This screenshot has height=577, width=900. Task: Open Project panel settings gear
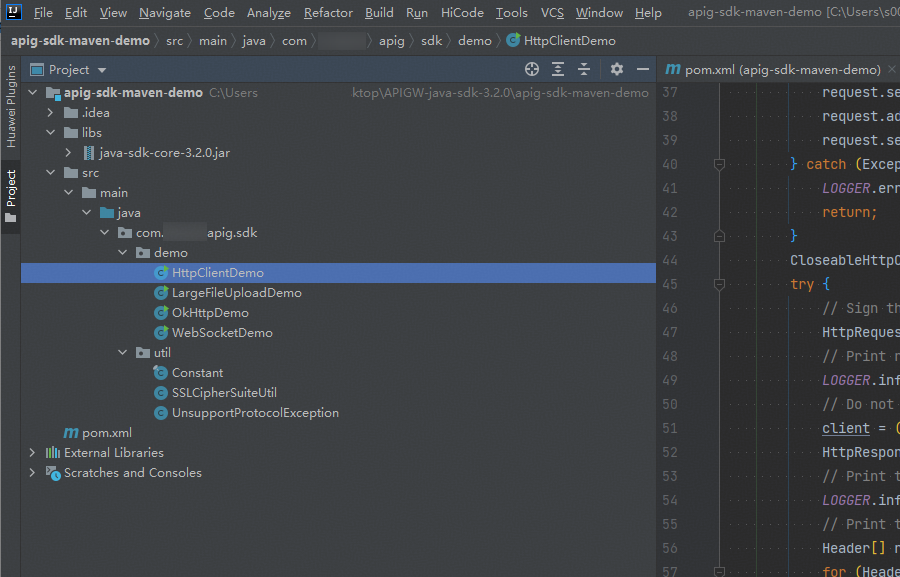pos(616,69)
